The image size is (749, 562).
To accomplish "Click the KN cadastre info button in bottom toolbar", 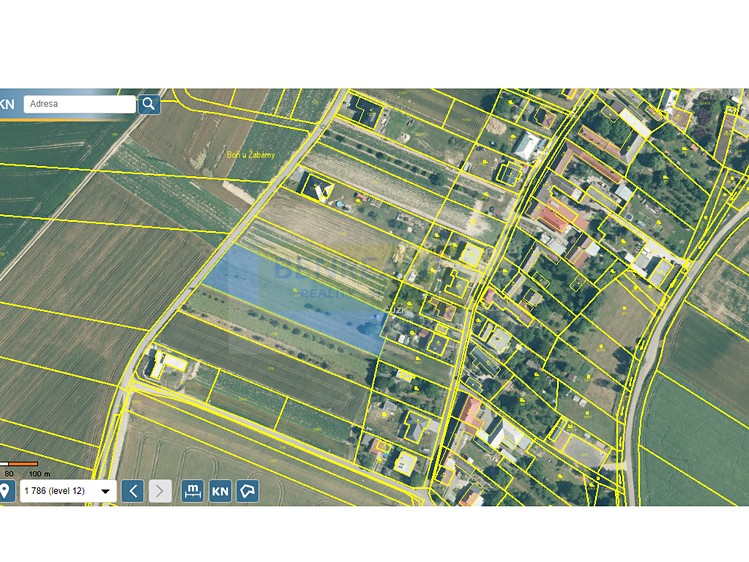I will pos(220,491).
